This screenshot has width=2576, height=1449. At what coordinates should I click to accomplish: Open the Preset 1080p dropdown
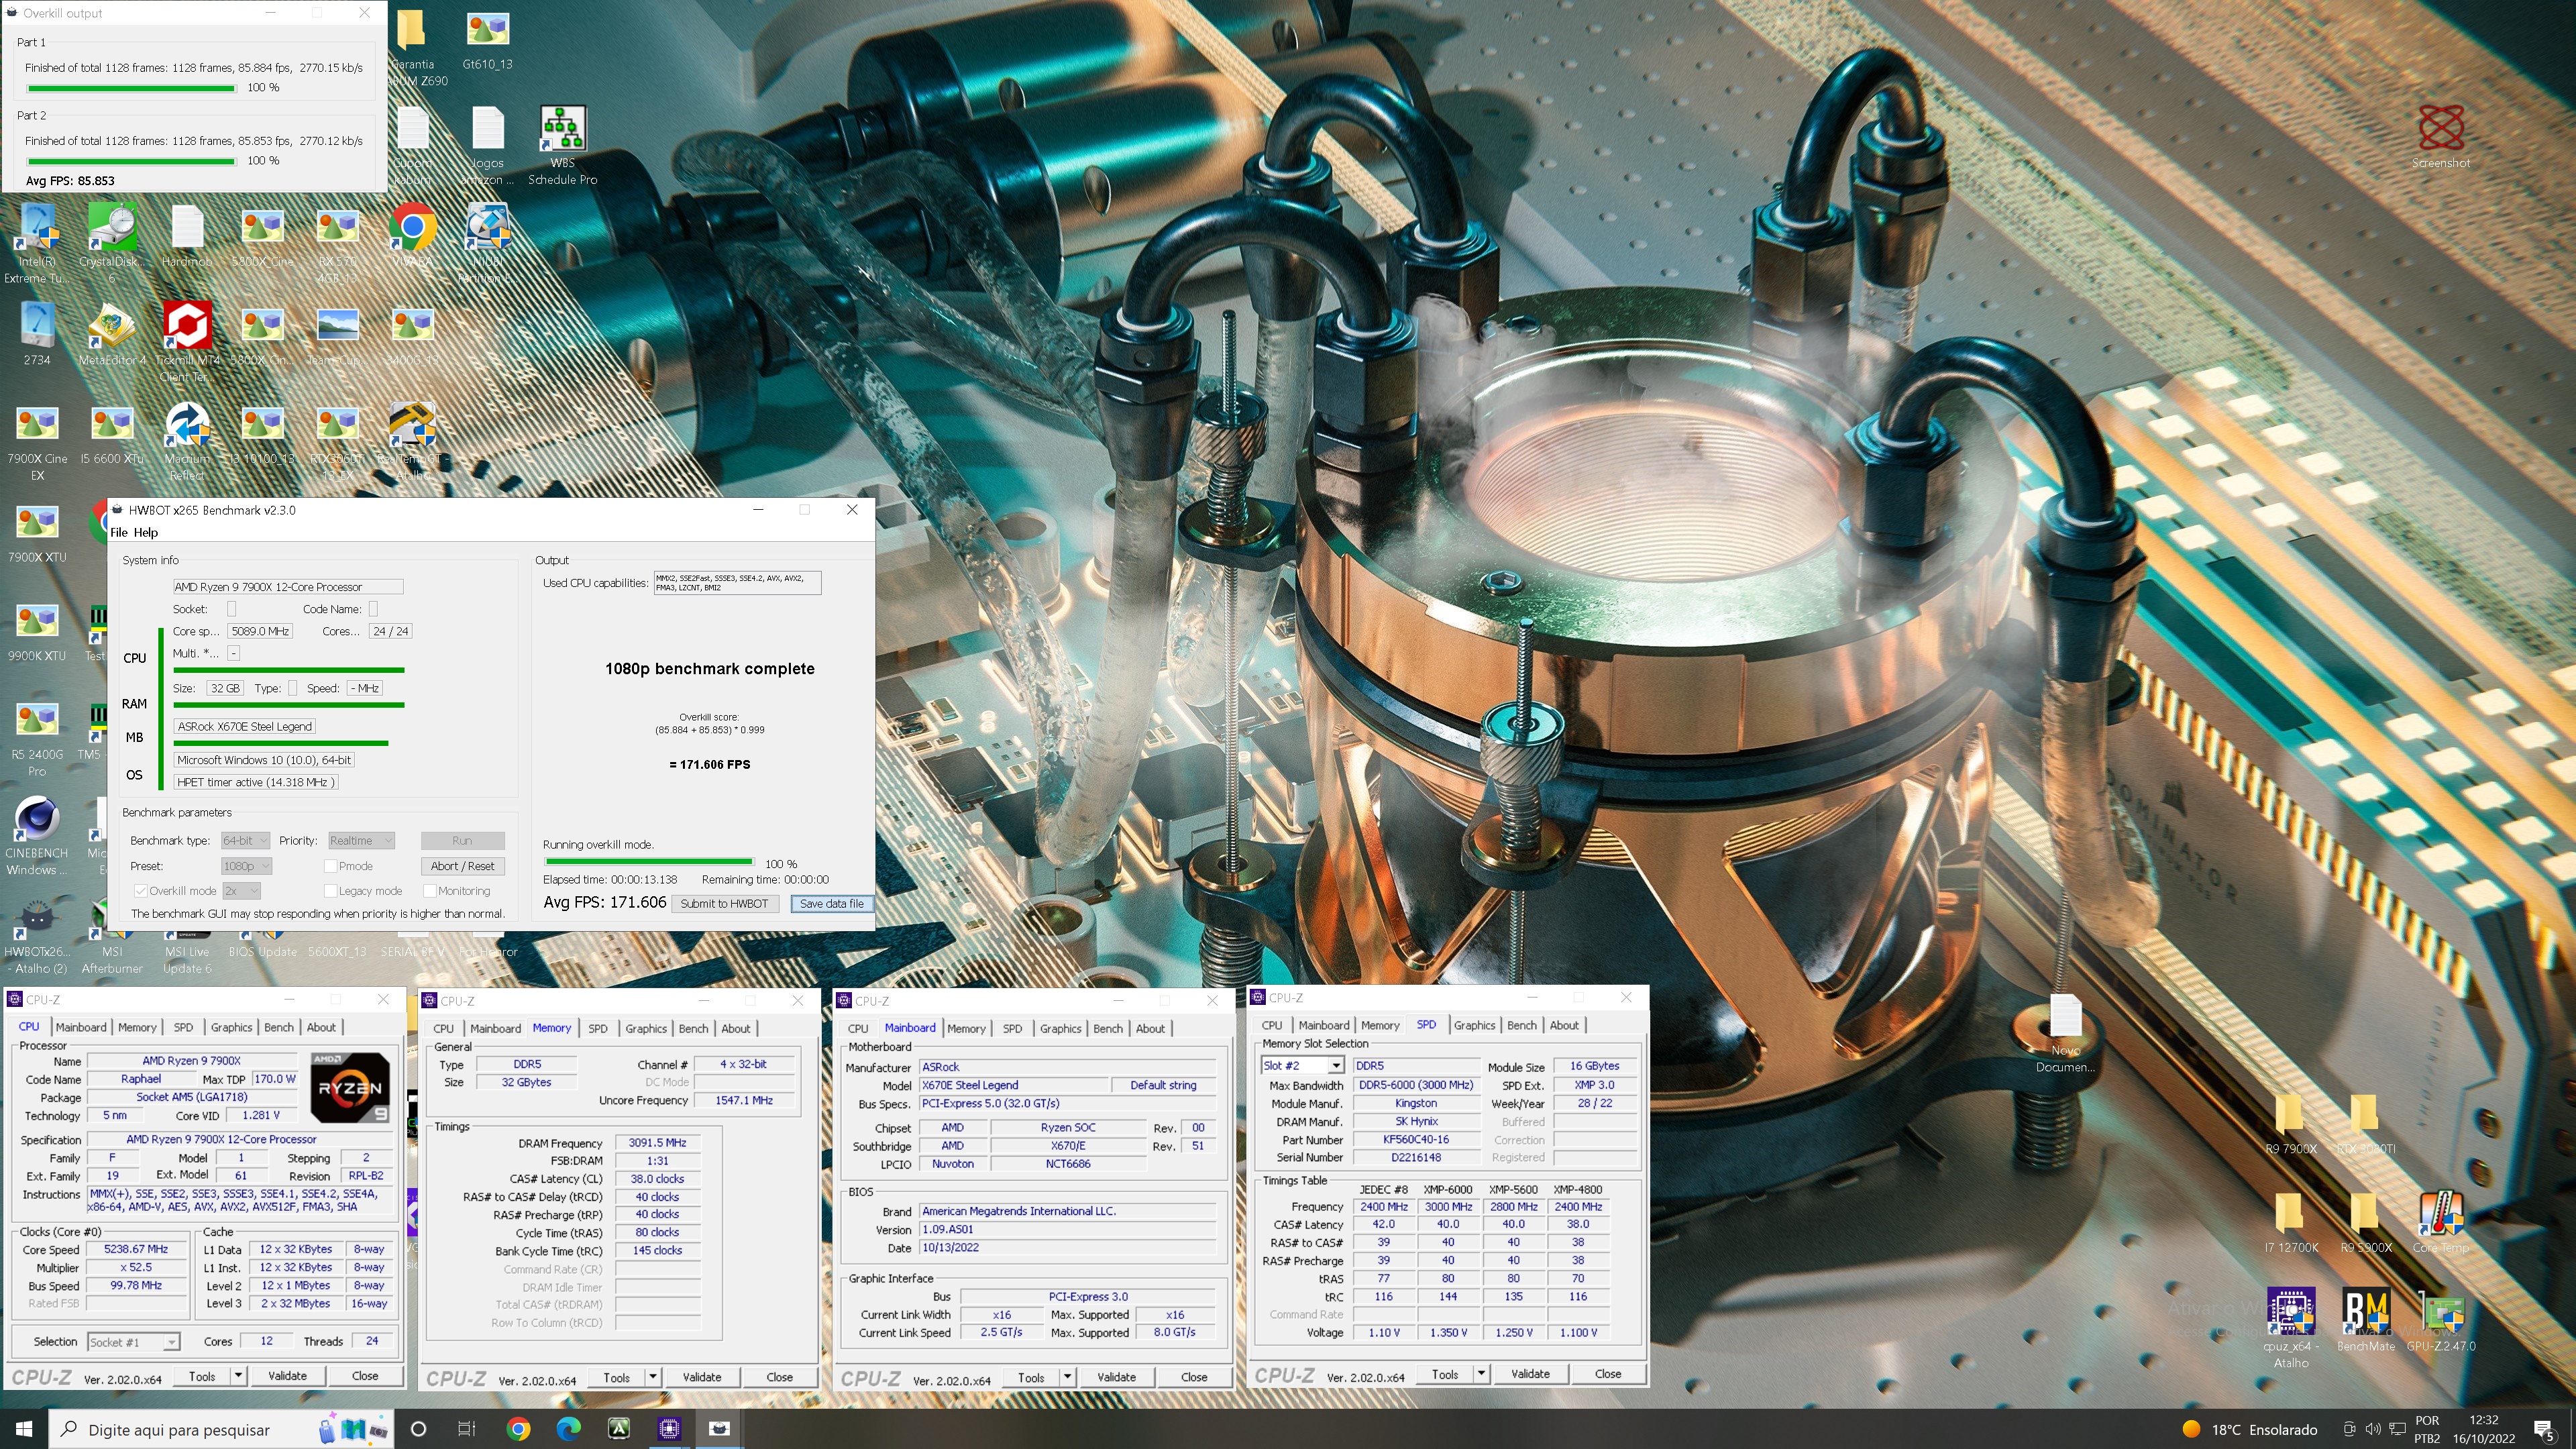click(246, 866)
